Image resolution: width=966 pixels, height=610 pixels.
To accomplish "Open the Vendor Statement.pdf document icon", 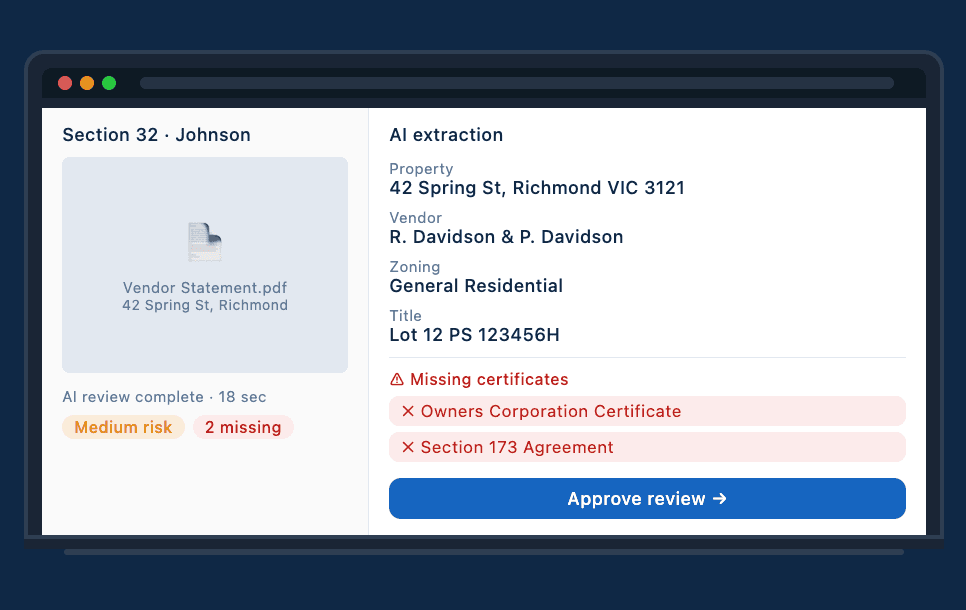I will [205, 242].
